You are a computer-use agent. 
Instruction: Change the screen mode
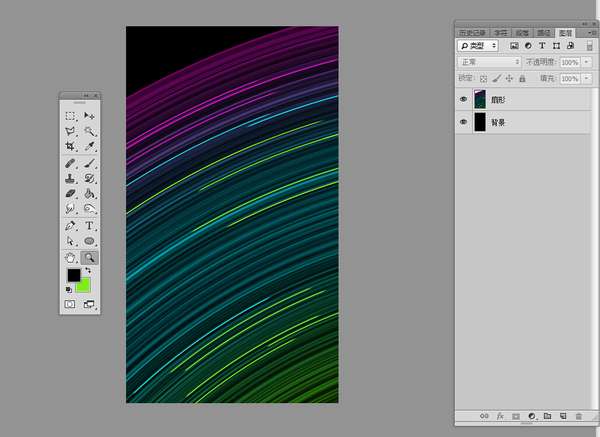coord(89,304)
